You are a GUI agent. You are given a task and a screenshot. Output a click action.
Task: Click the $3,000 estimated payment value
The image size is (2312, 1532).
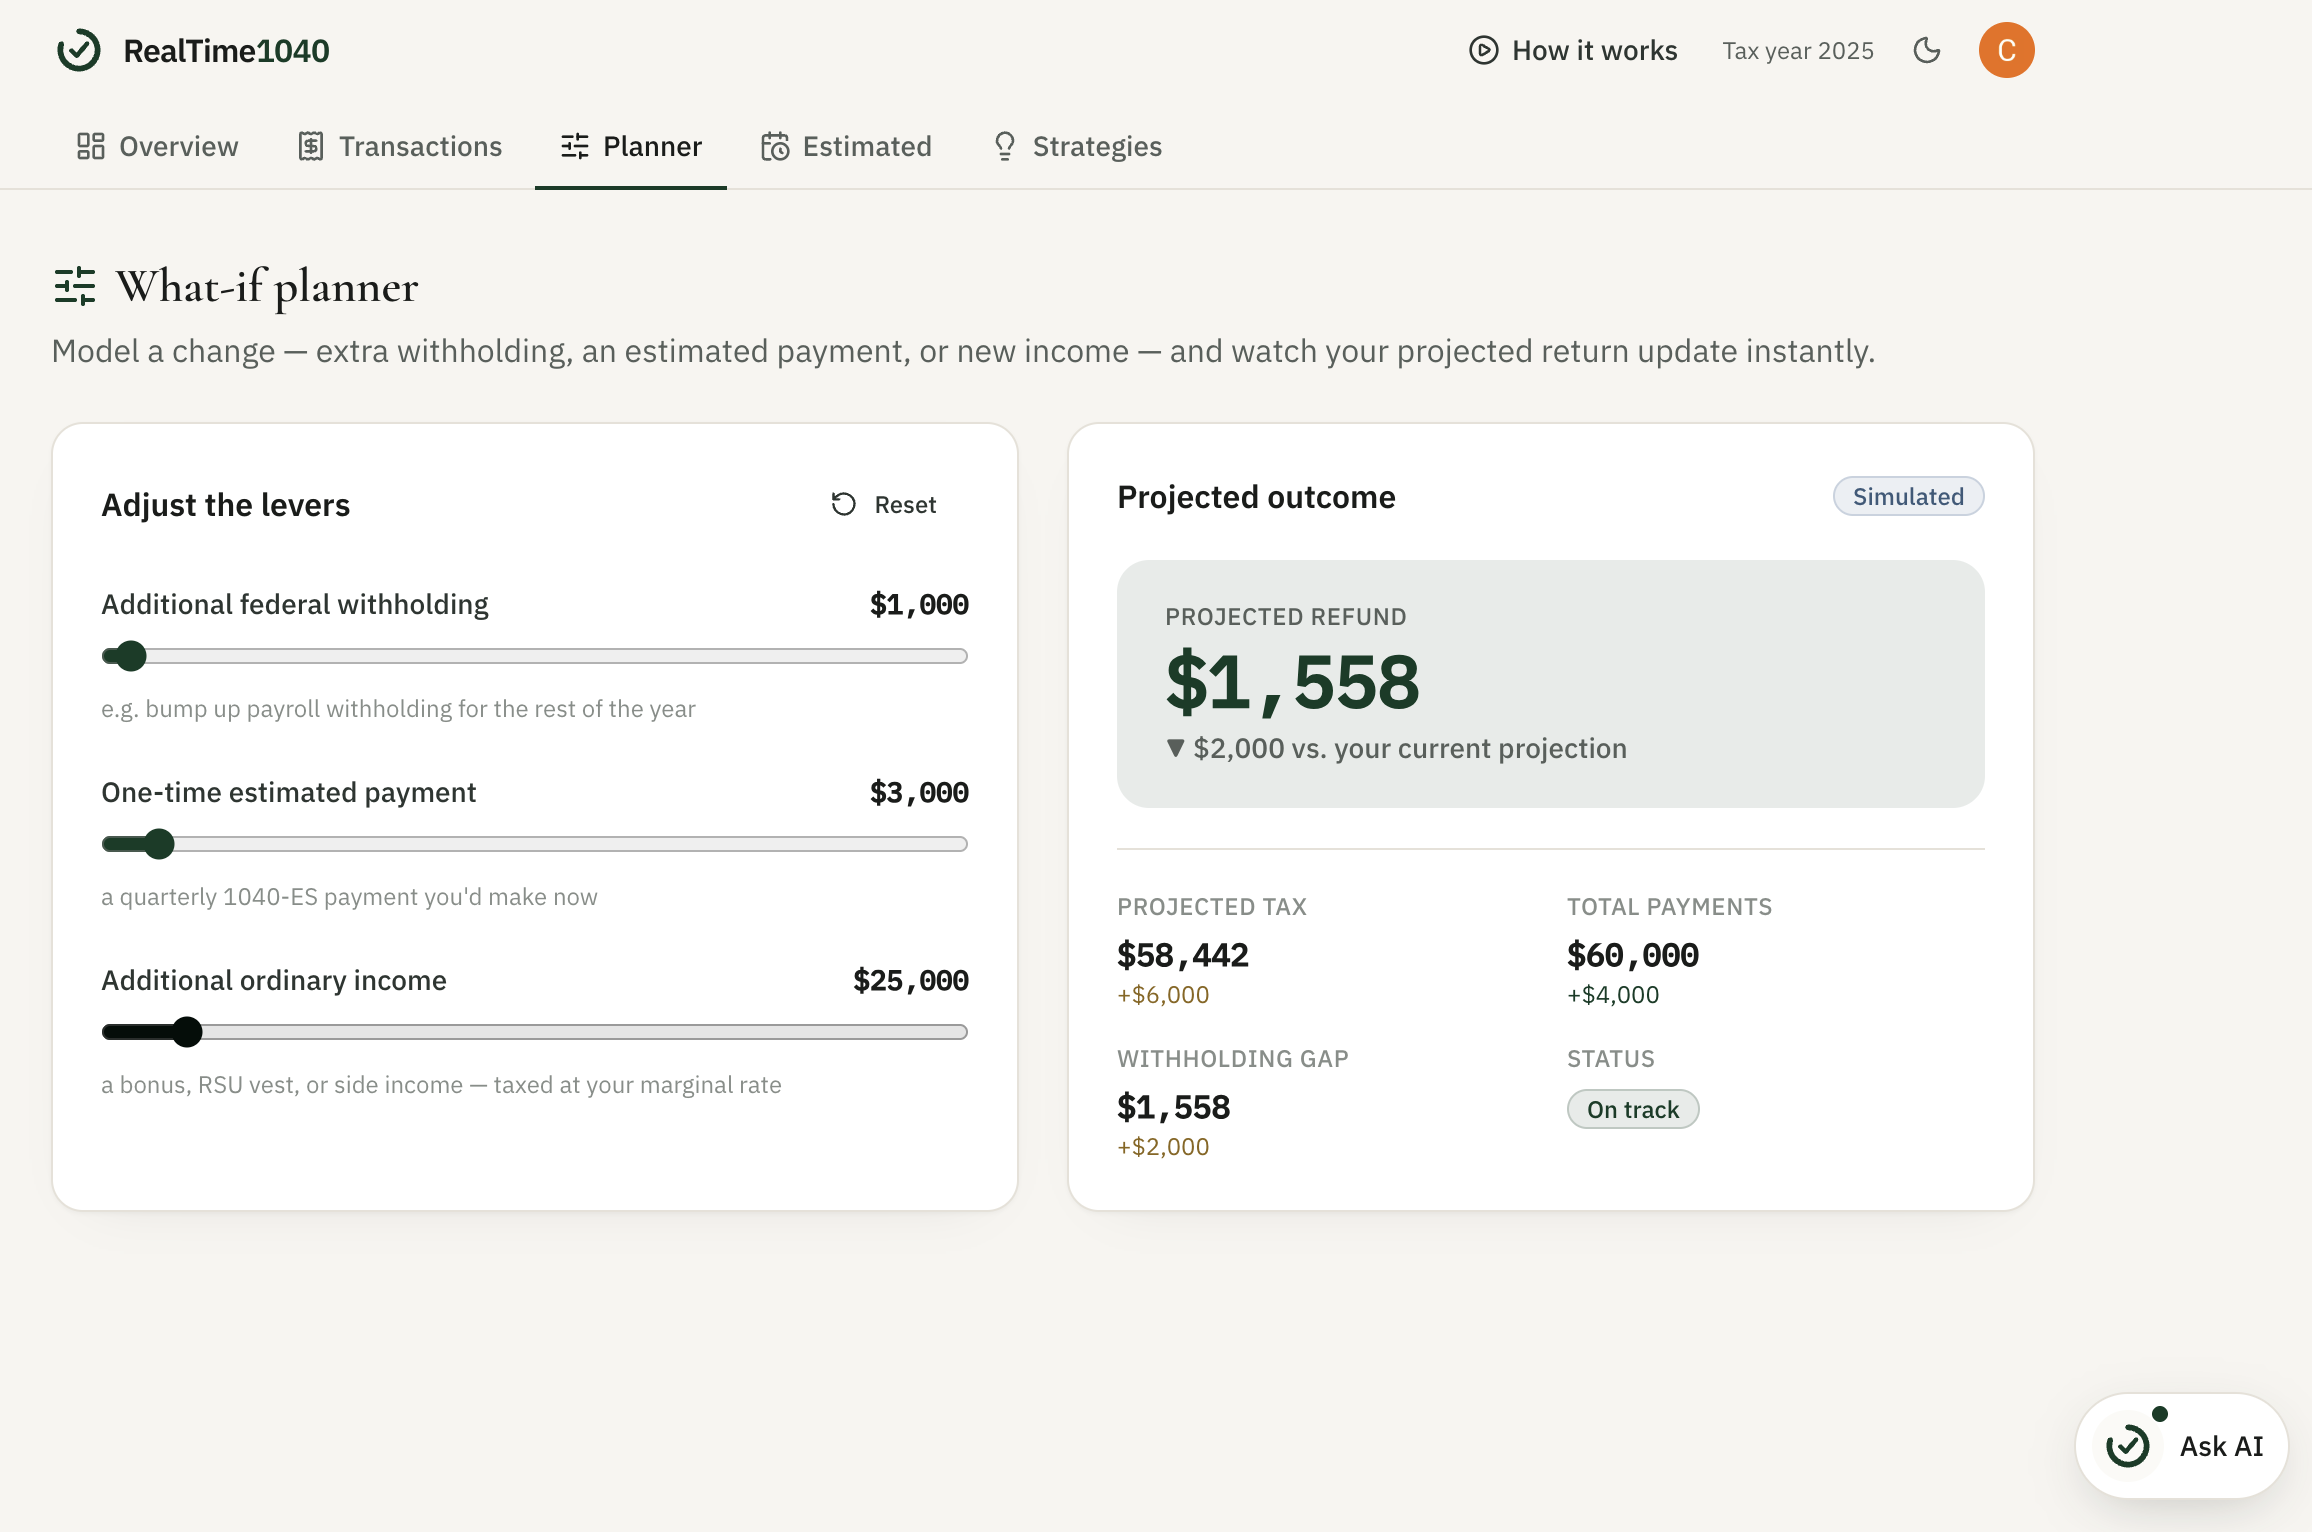pos(919,792)
